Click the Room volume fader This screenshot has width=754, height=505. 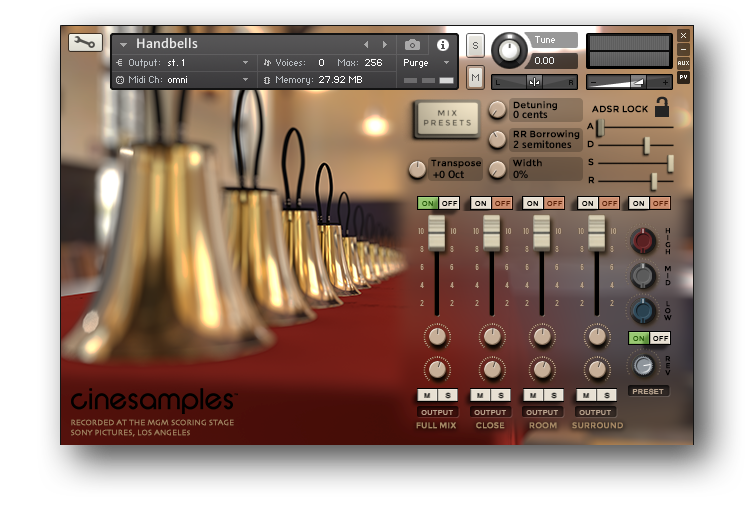tap(541, 233)
